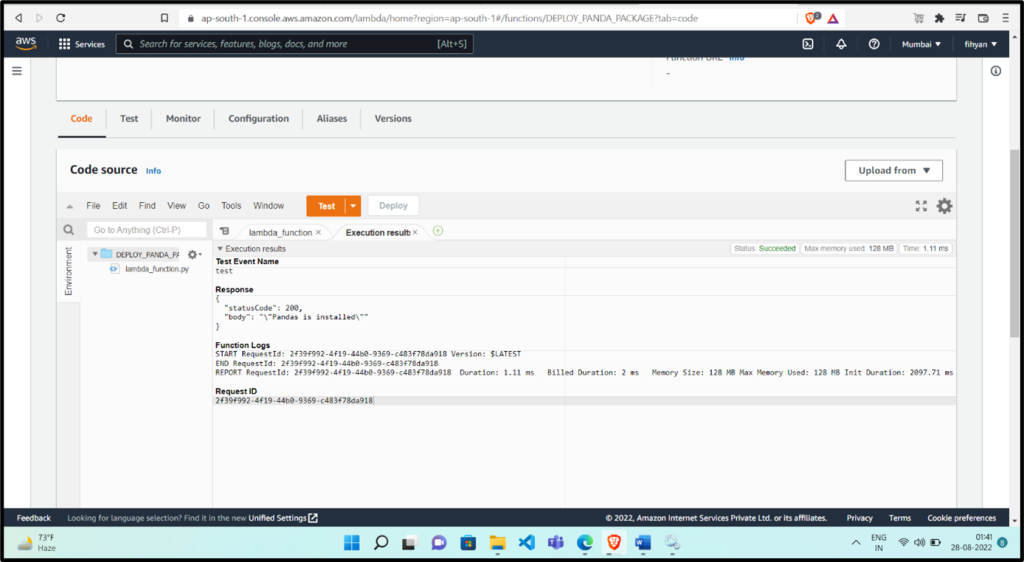Viewport: 1024px width, 562px height.
Task: Open the Tools menu in editor
Action: tap(231, 206)
